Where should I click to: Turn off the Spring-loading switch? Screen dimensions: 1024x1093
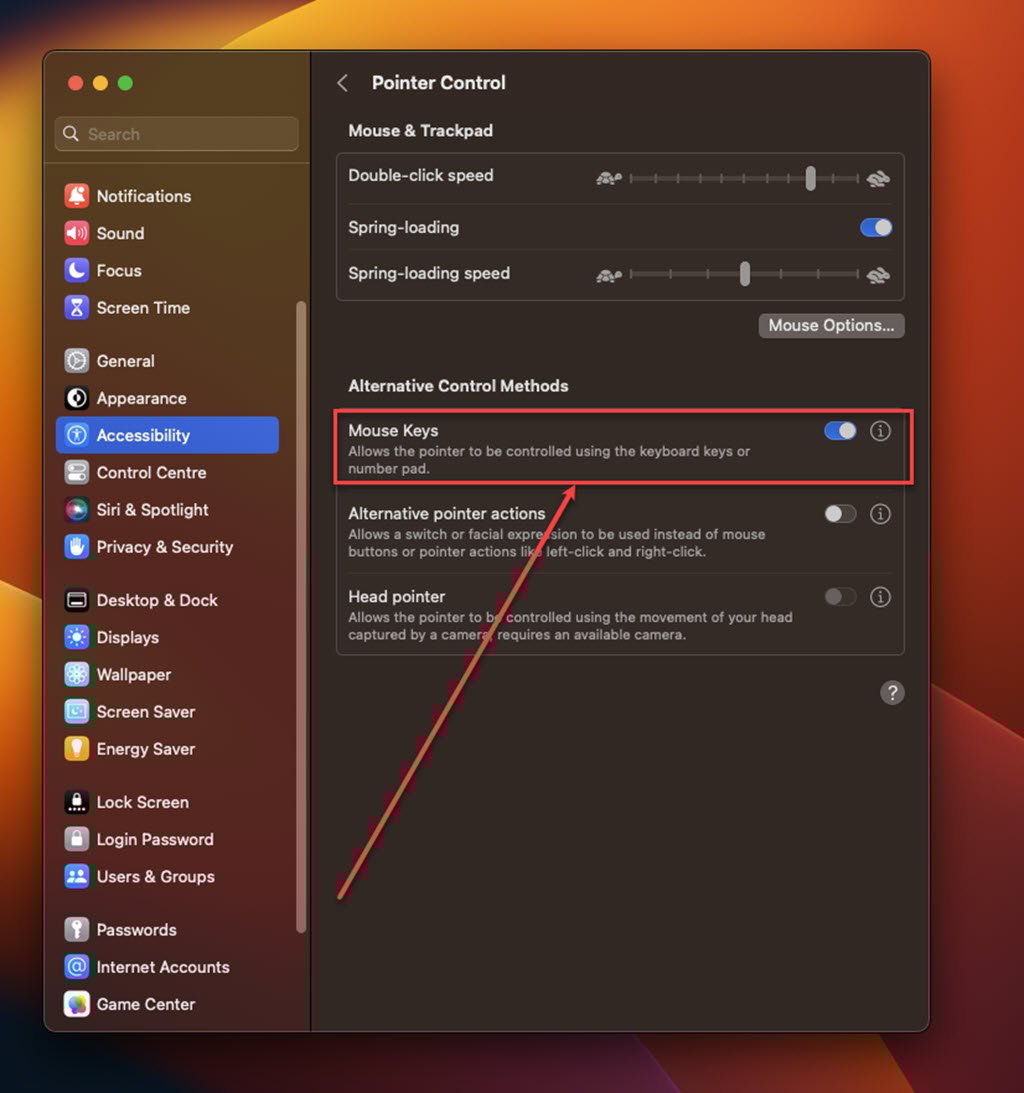coord(876,228)
